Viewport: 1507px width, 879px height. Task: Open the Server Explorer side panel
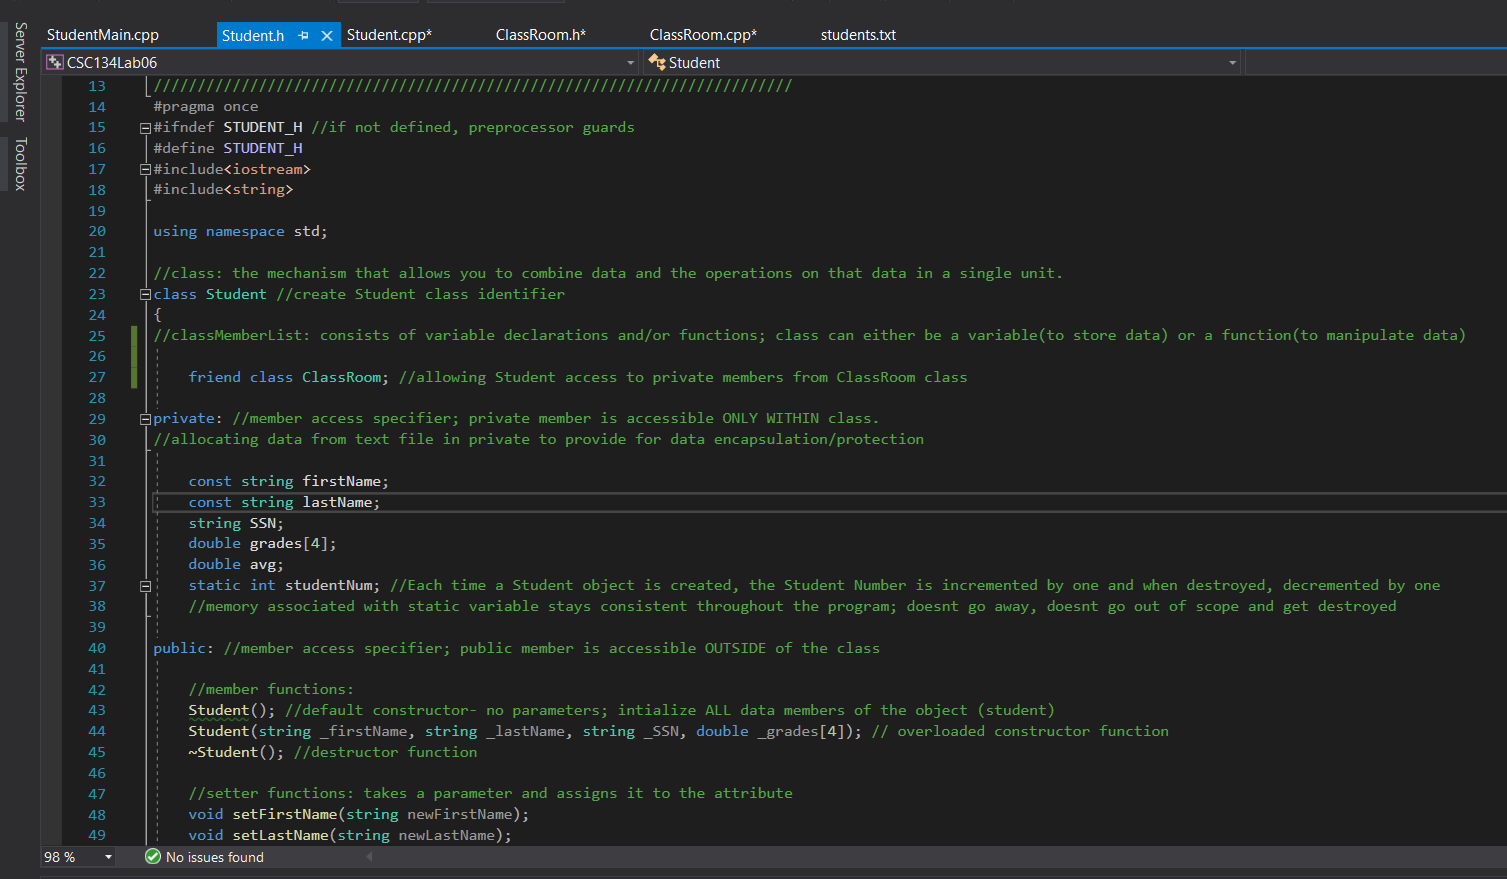click(20, 71)
